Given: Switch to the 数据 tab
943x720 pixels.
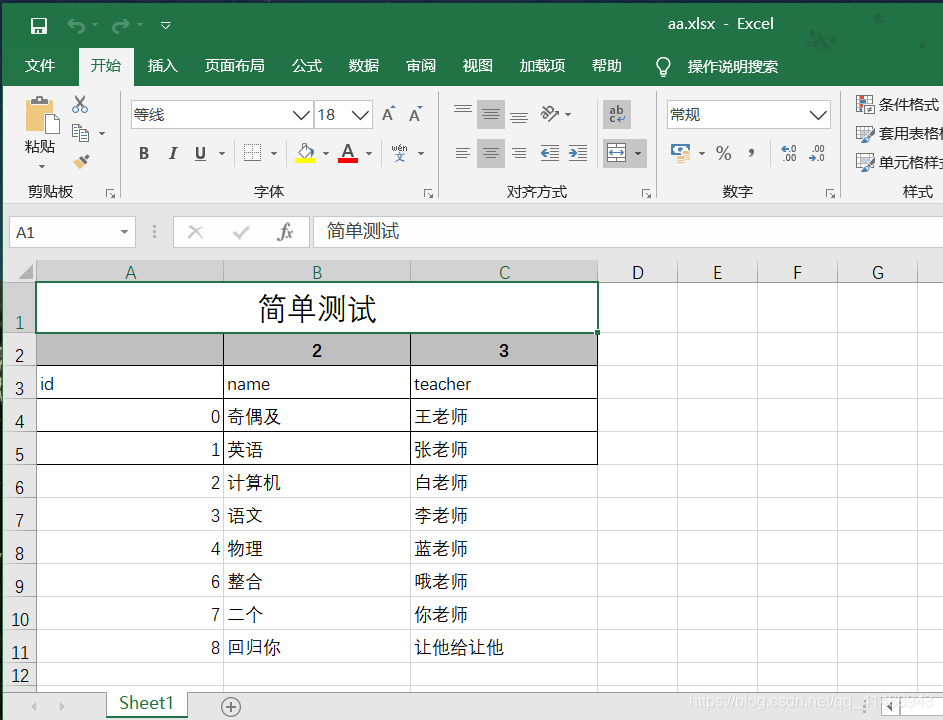Looking at the screenshot, I should [x=364, y=66].
